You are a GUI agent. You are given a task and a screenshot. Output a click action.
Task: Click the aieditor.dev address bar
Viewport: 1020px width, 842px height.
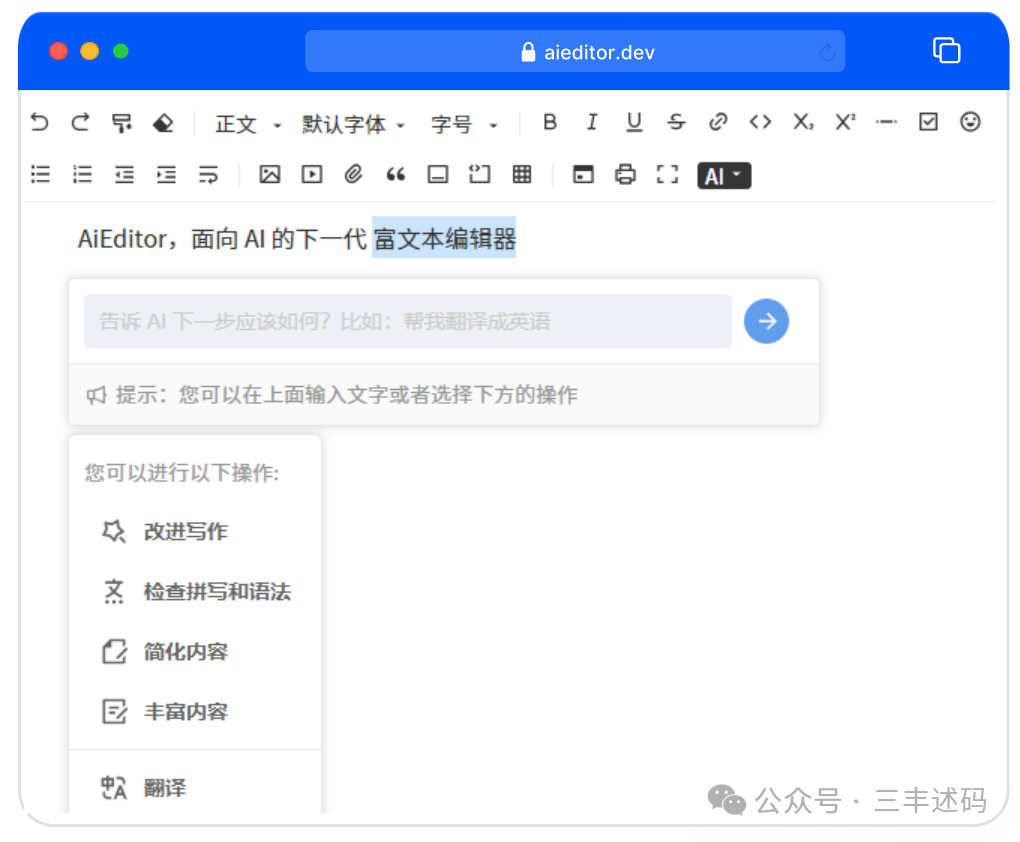574,51
